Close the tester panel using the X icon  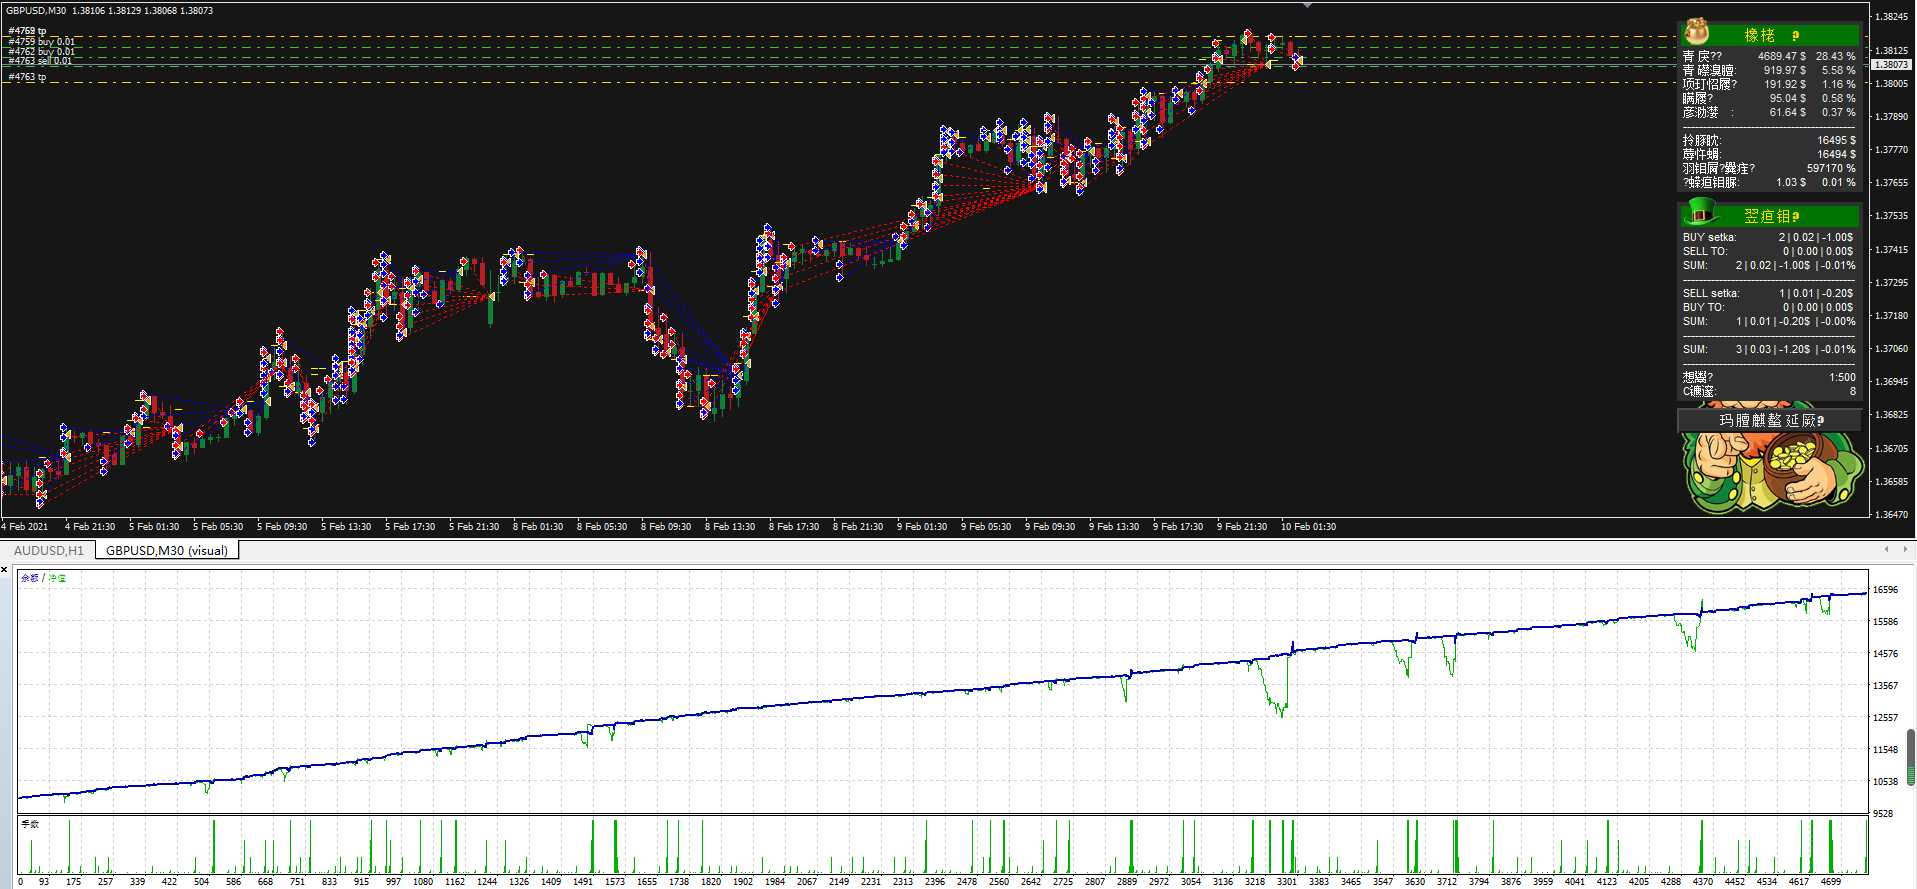tap(5, 569)
